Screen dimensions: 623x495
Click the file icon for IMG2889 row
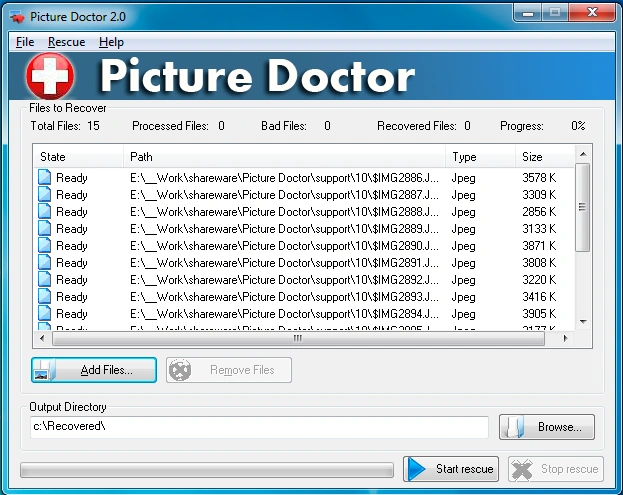tap(44, 229)
